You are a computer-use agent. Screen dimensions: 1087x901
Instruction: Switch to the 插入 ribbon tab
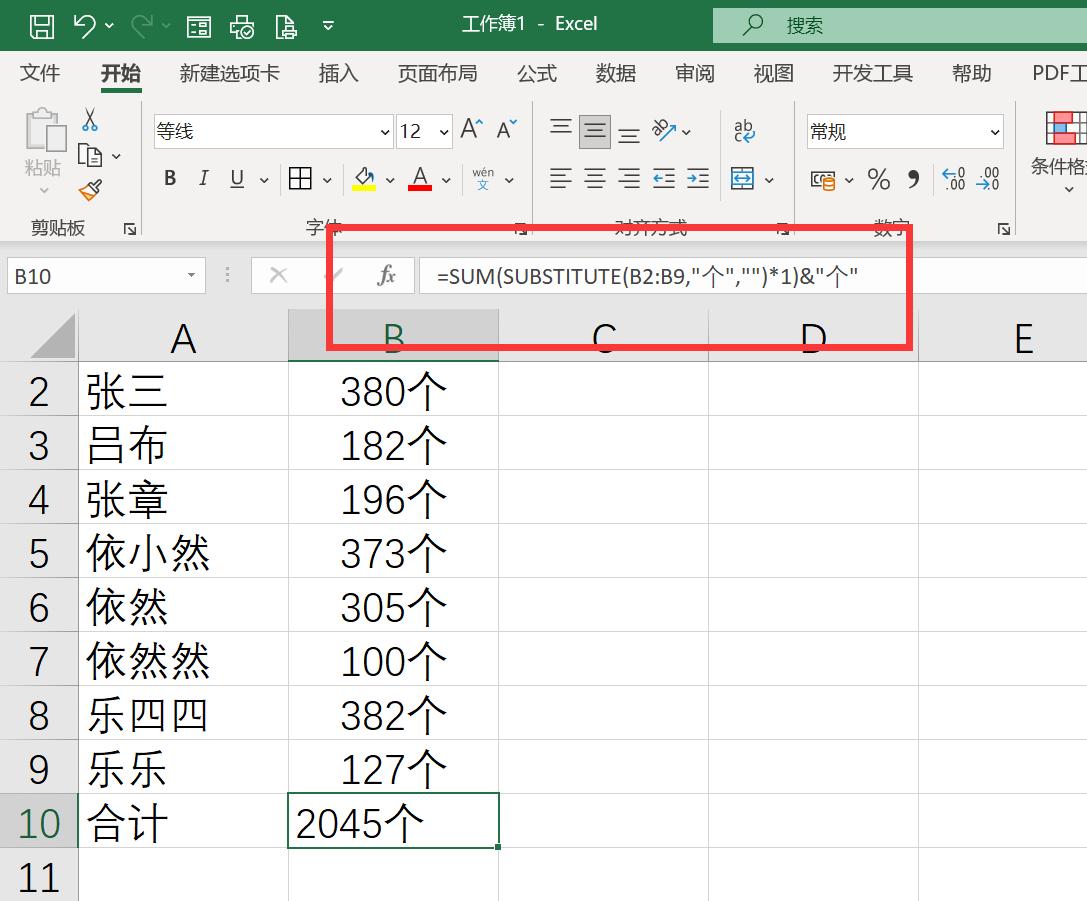[x=338, y=73]
